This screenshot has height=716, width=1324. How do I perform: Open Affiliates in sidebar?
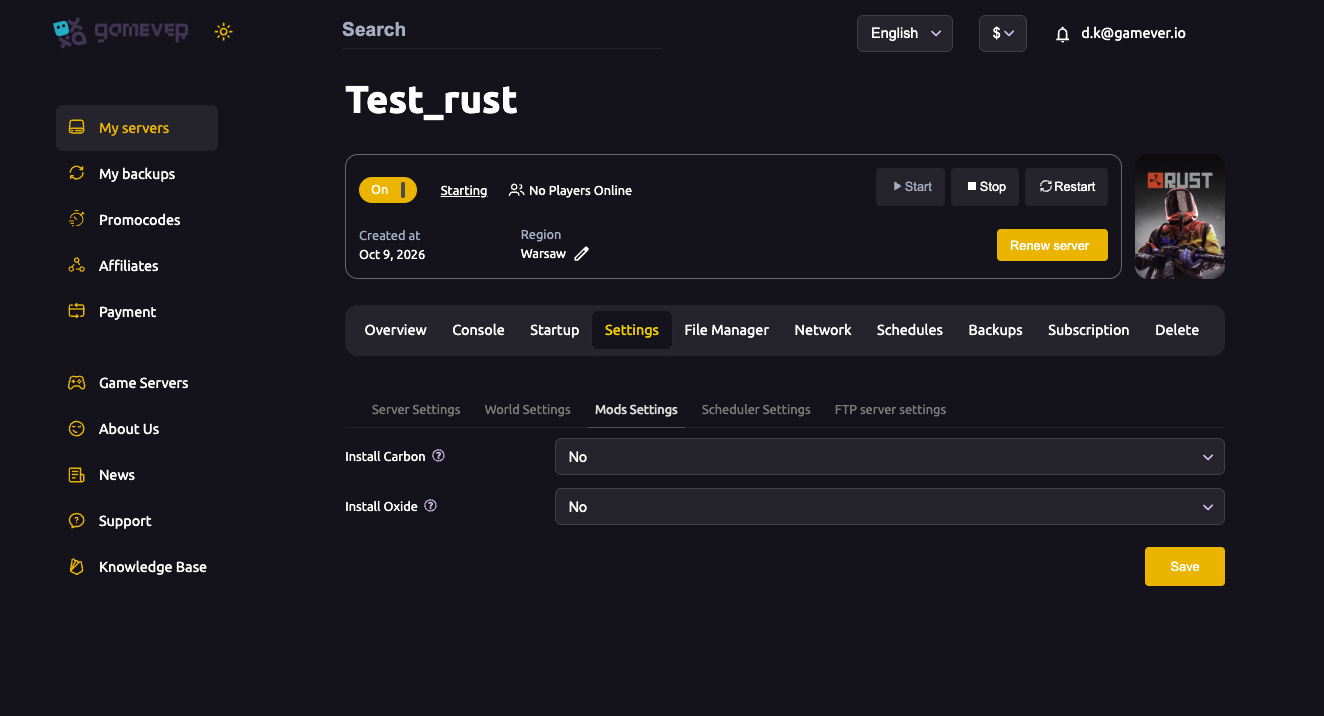click(137, 266)
